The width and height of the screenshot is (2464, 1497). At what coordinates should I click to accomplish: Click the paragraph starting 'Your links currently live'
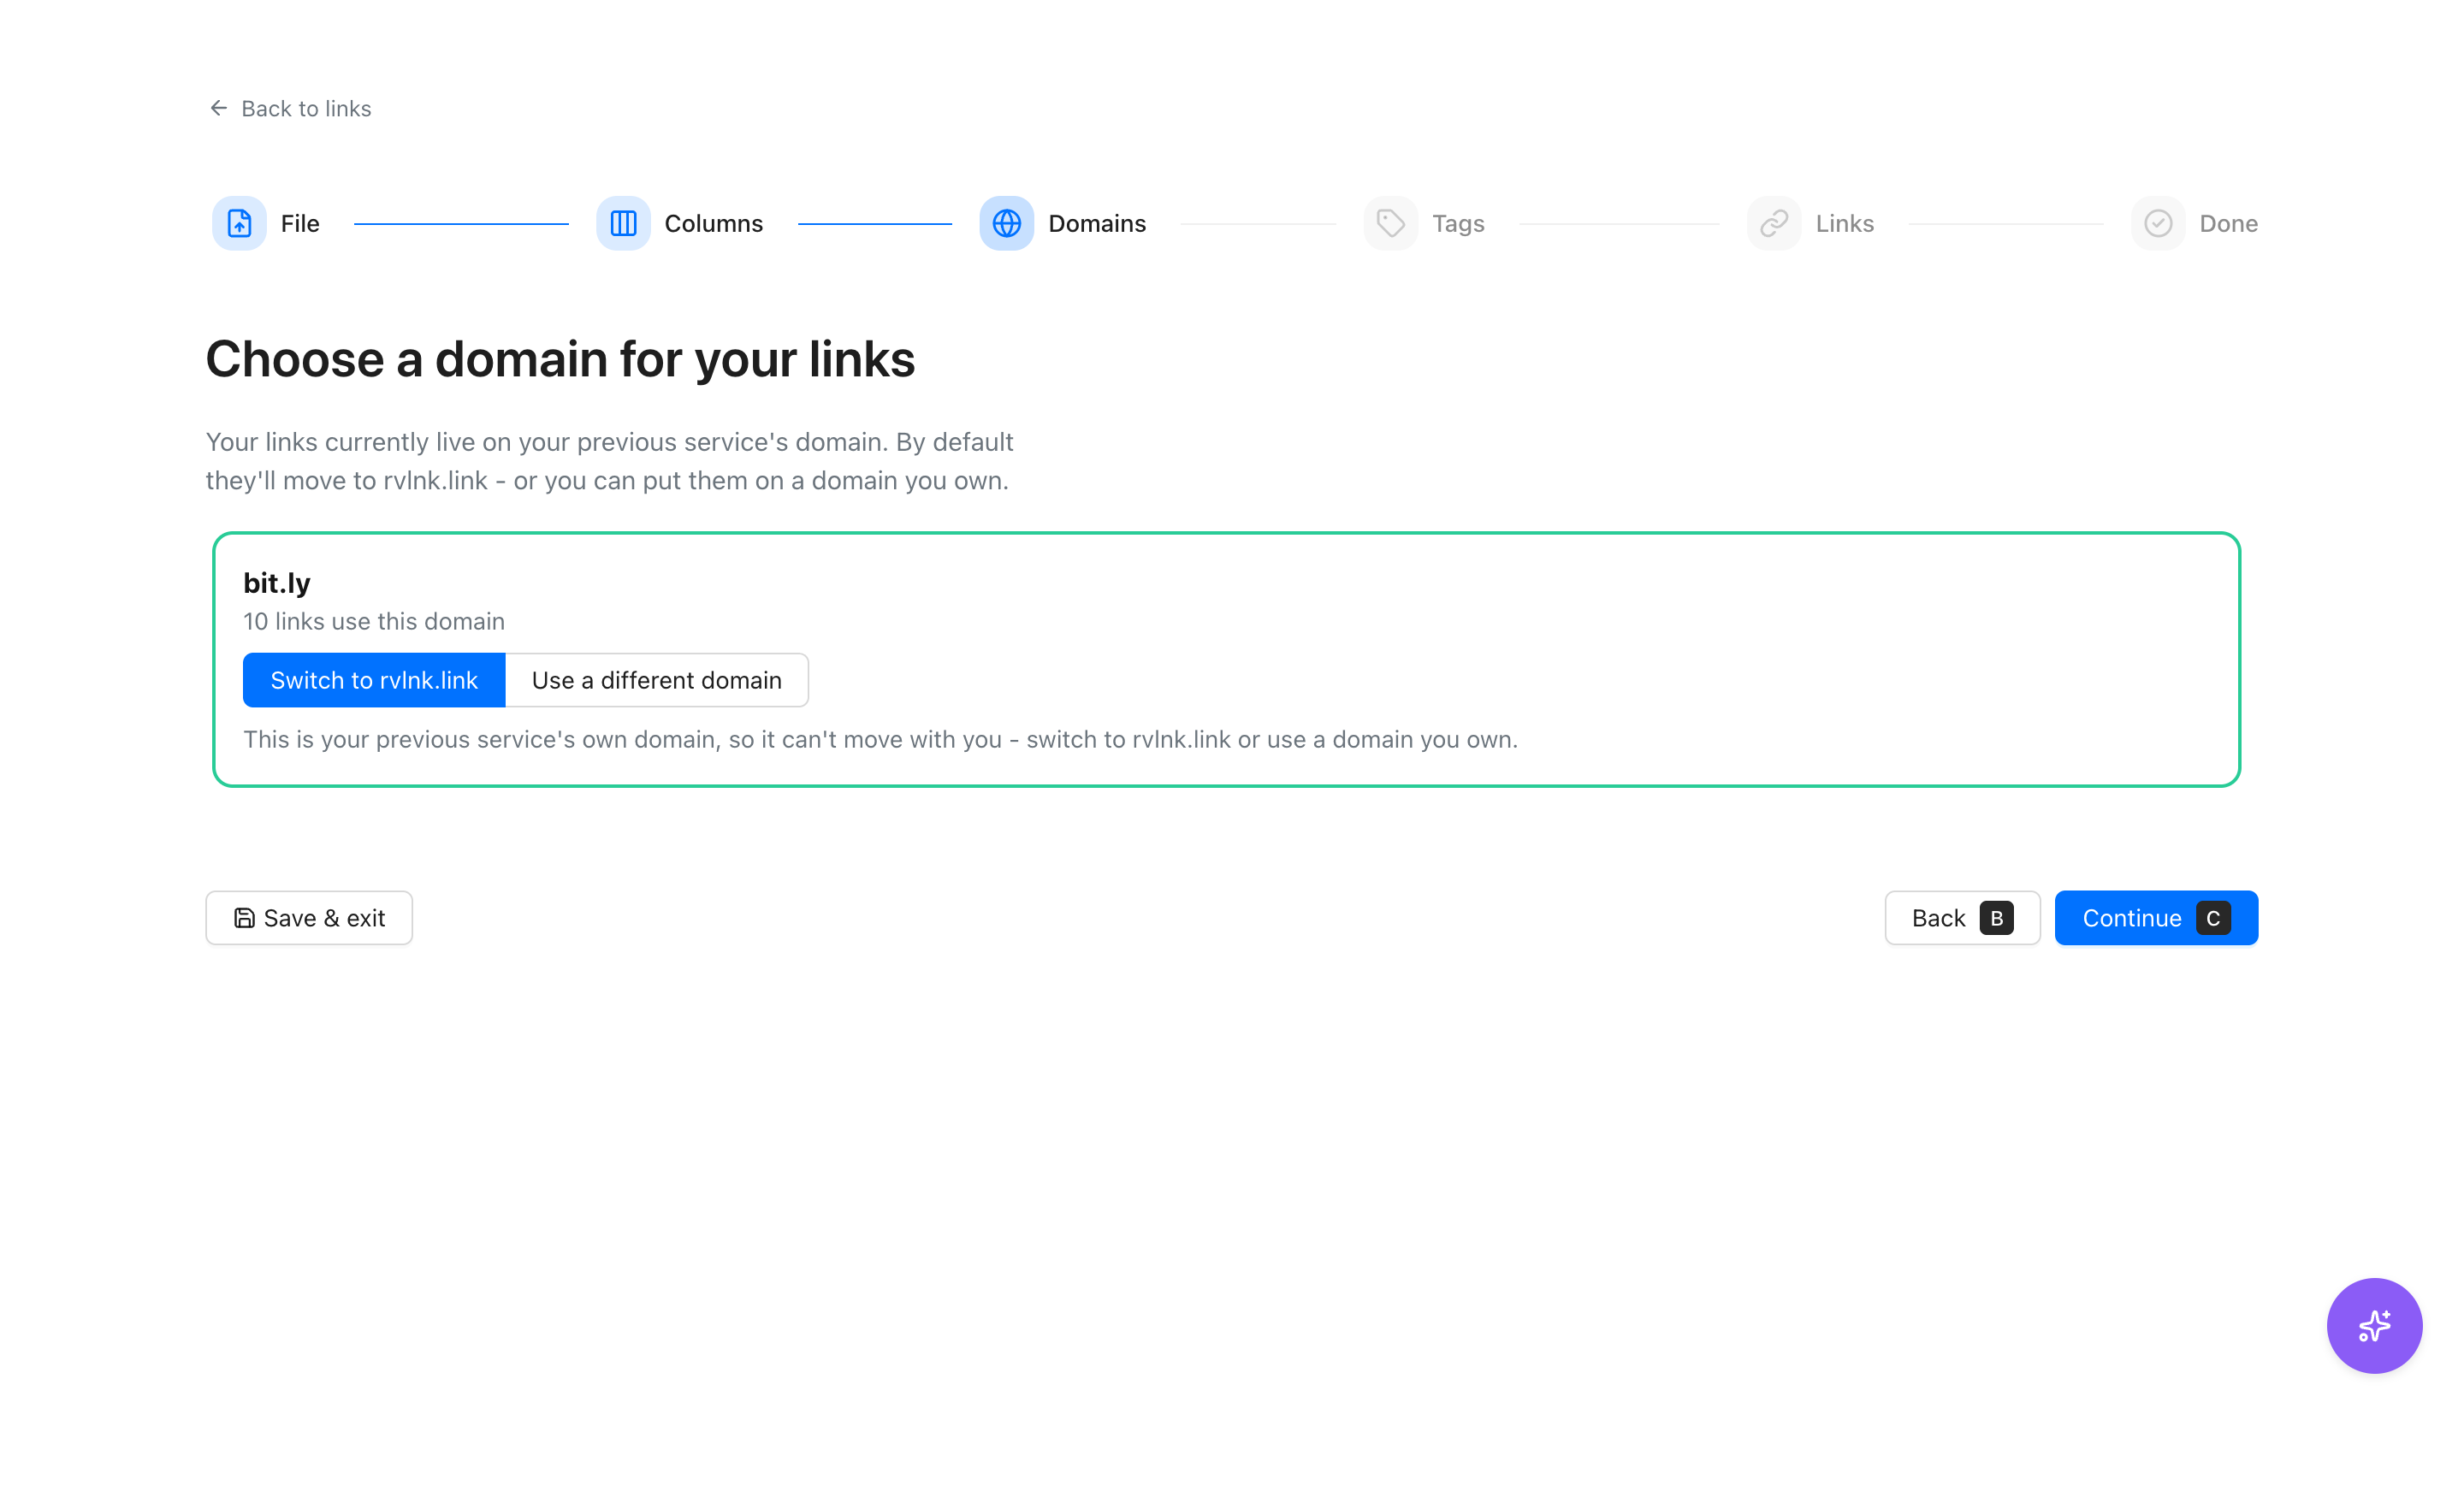[x=610, y=461]
